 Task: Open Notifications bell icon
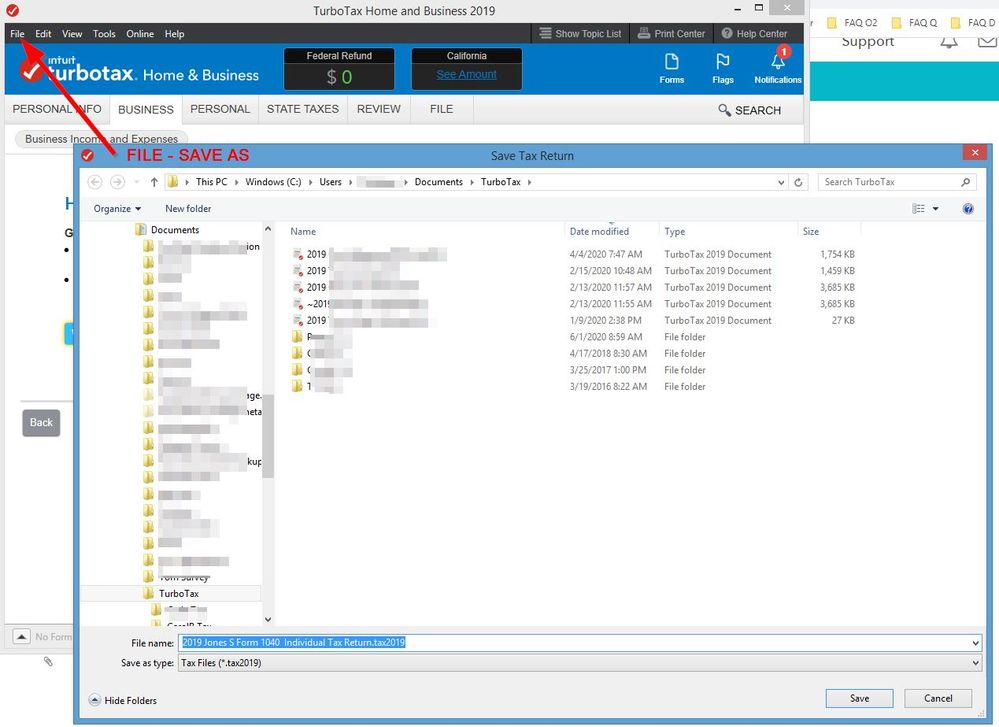777,62
